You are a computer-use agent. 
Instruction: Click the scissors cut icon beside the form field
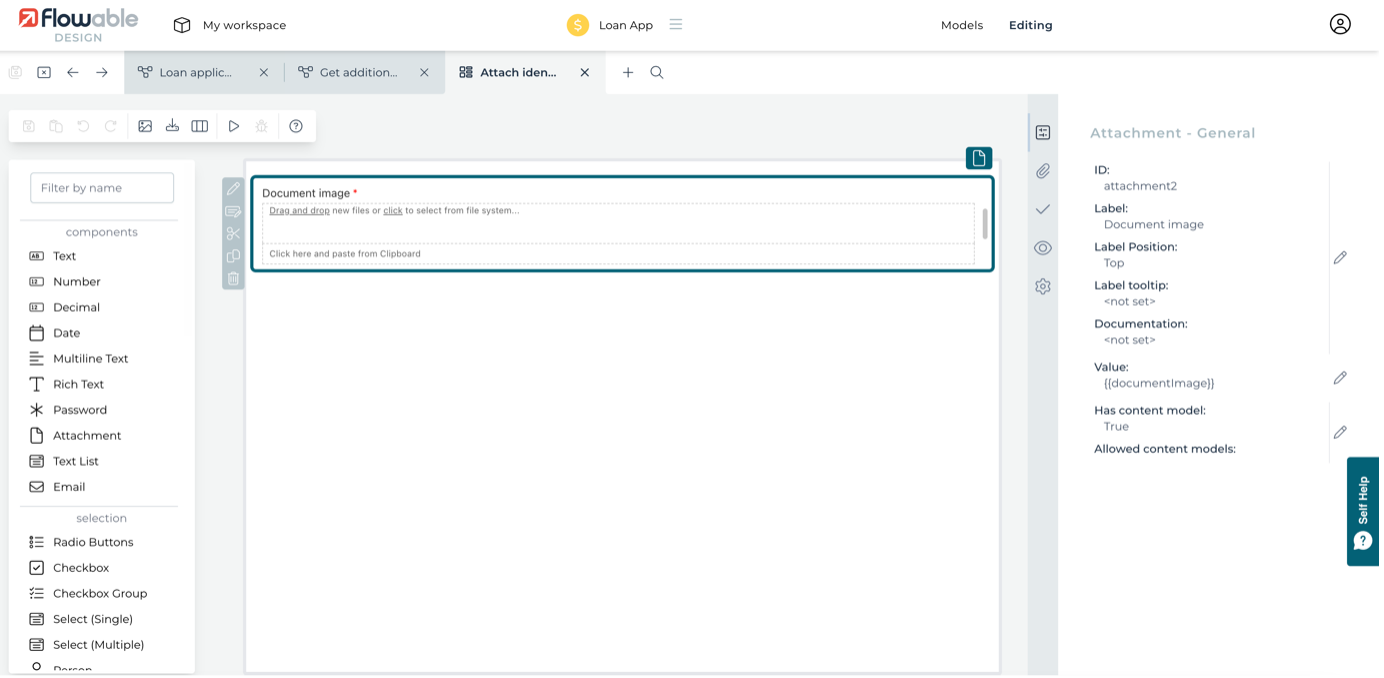(233, 234)
